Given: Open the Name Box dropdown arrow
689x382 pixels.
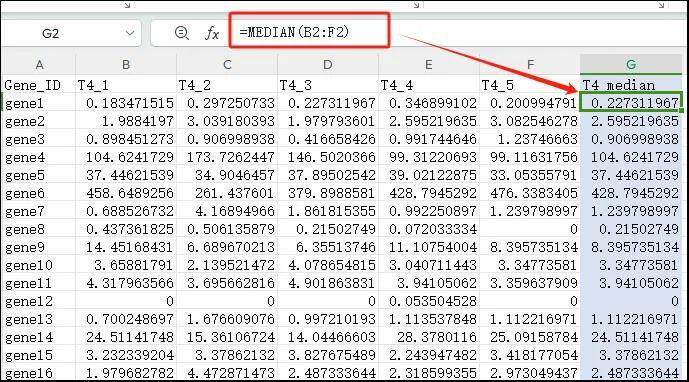Looking at the screenshot, I should 130,33.
